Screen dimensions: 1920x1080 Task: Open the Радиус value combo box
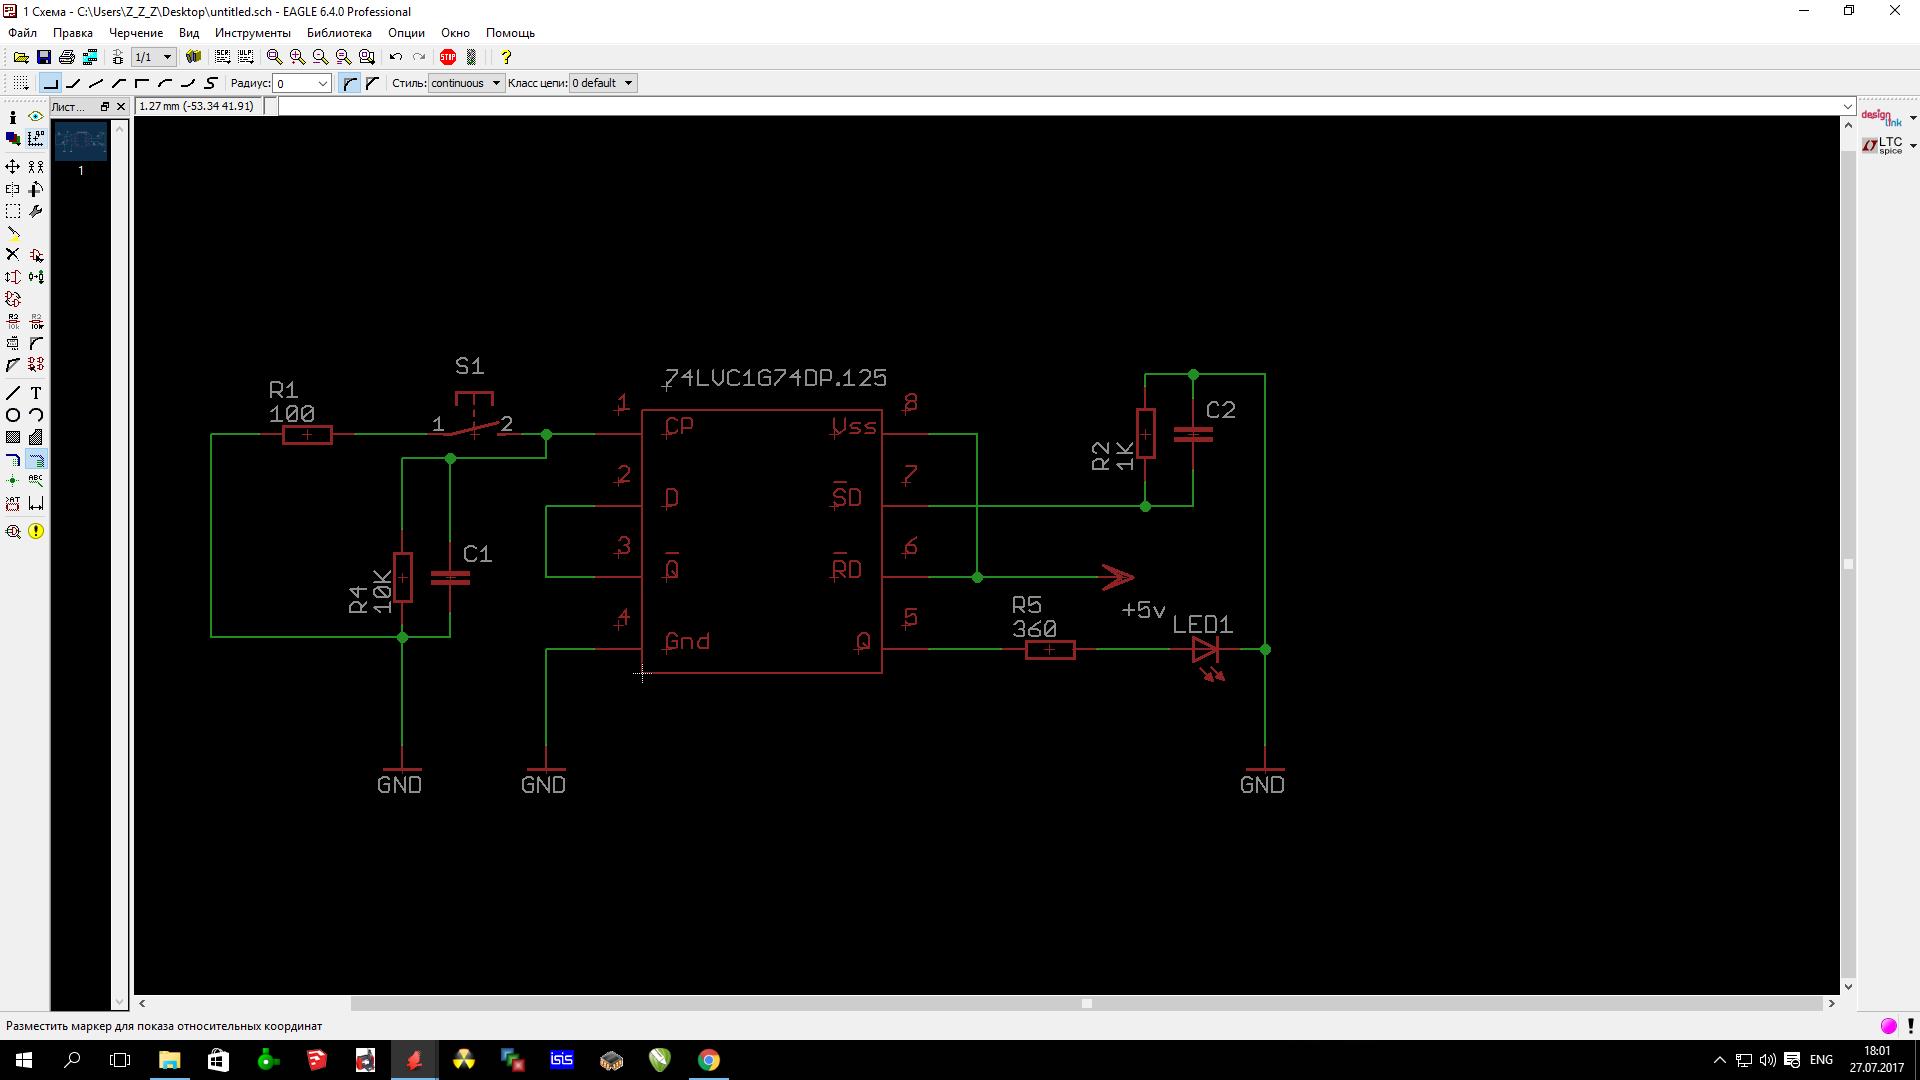pyautogui.click(x=323, y=83)
